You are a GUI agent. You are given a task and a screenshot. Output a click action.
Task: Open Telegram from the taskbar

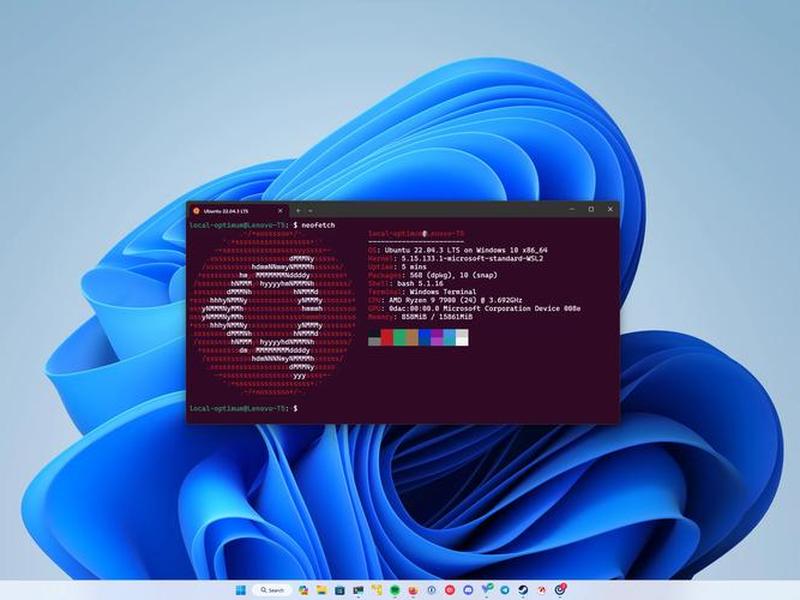(x=505, y=590)
